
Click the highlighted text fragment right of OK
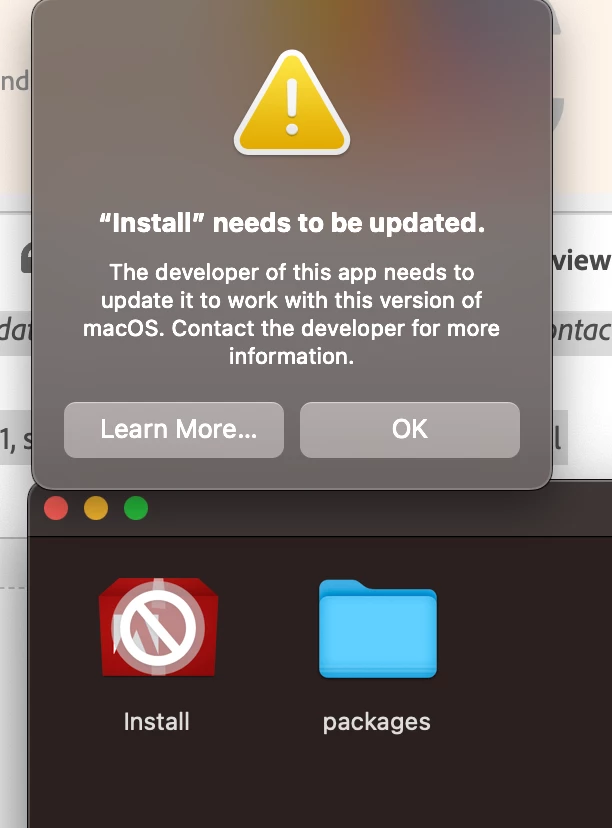point(559,438)
